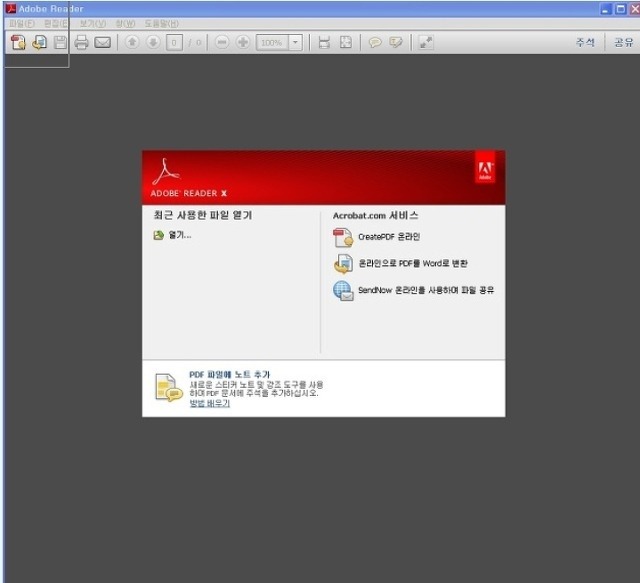Click the convert PDF to Word toolbar icon
The width and height of the screenshot is (640, 583).
pyautogui.click(x=39, y=42)
